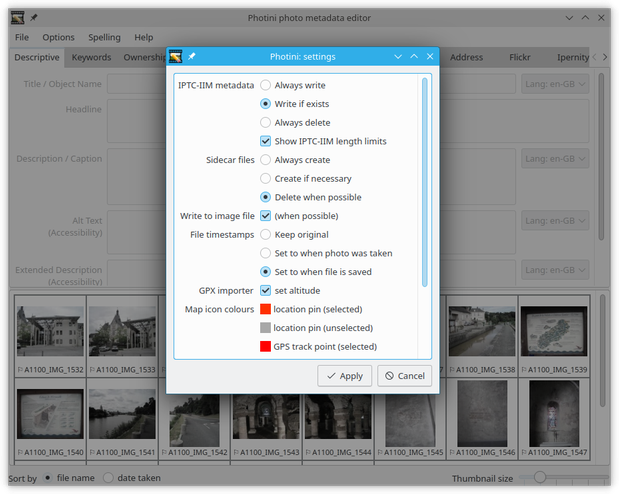The width and height of the screenshot is (619, 494).
Task: Click the Descriptive tab vertical scrollbar
Action: 601,157
